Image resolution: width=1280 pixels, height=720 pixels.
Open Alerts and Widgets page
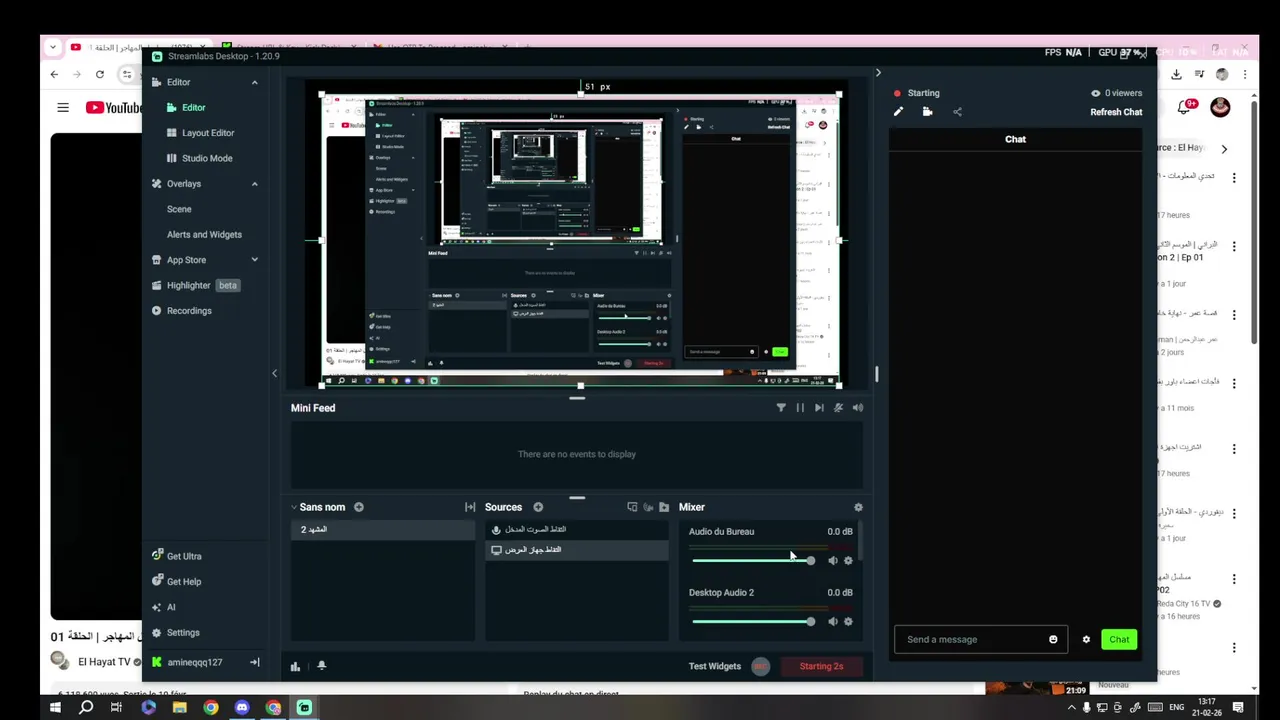[204, 234]
